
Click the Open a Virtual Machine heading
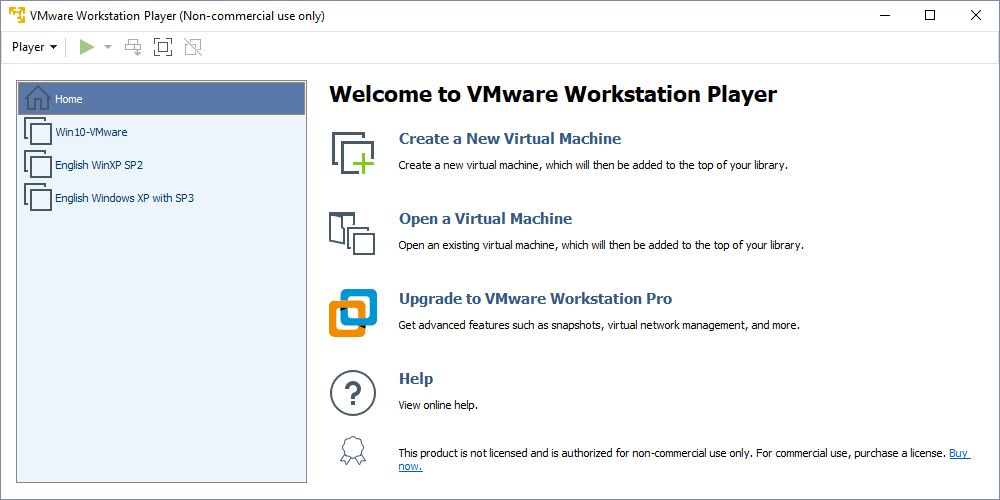pos(485,219)
